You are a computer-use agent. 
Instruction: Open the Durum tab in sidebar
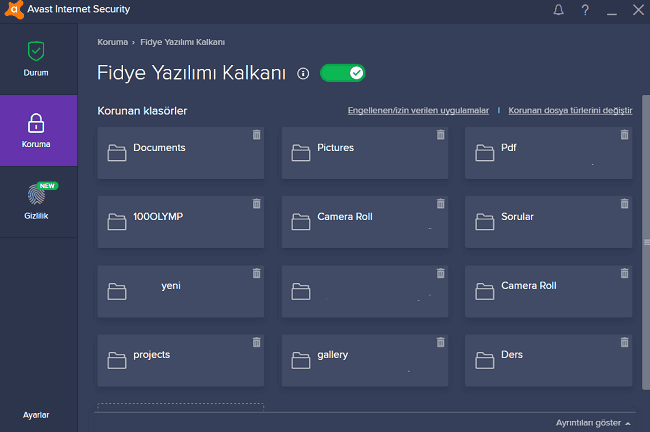point(36,59)
